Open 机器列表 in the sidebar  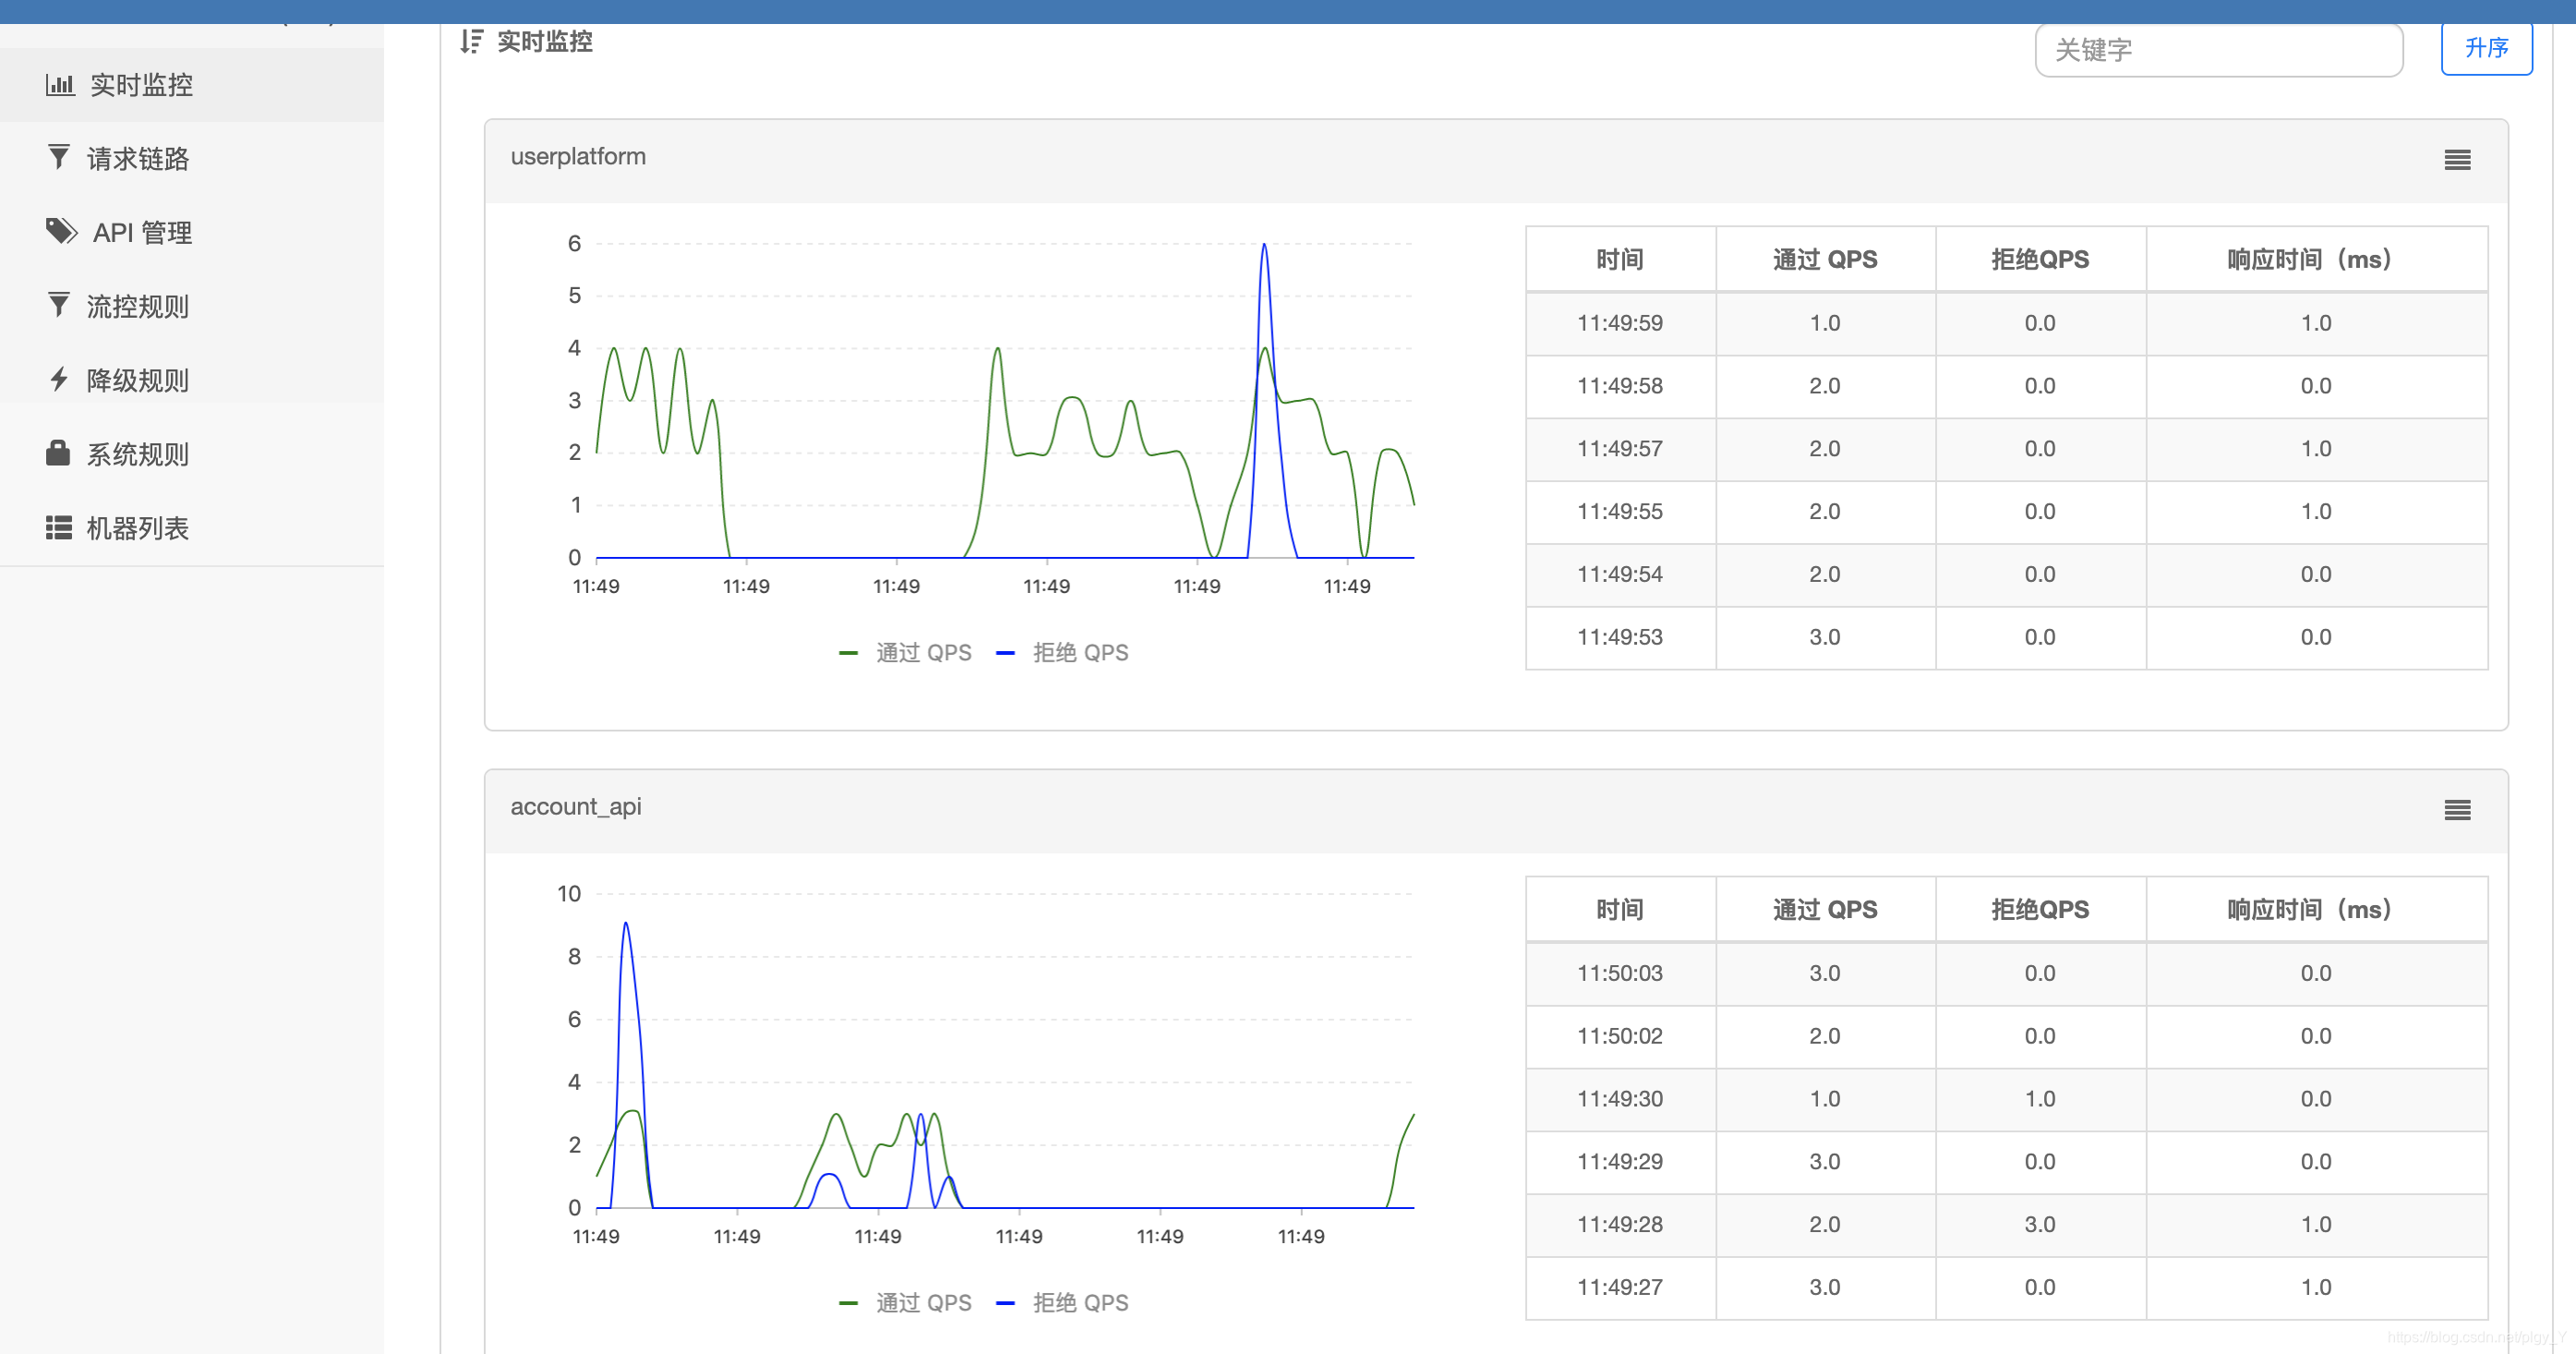pos(192,528)
